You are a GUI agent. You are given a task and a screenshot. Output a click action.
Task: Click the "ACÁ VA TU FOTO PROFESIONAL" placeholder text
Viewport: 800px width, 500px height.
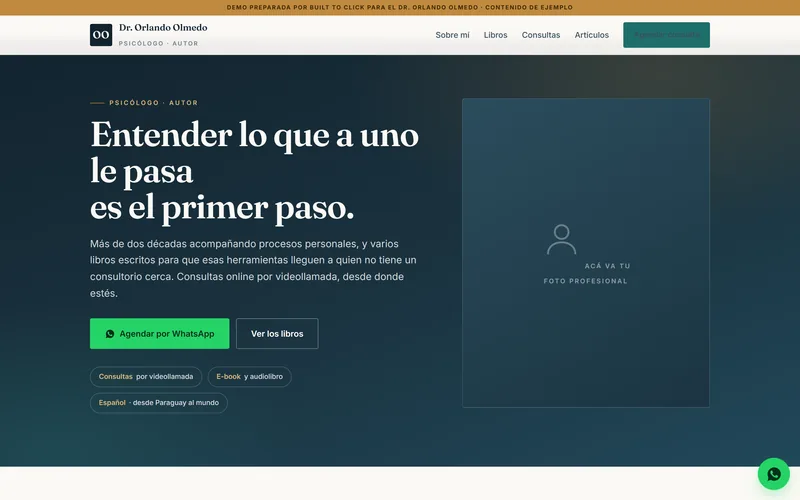point(587,273)
